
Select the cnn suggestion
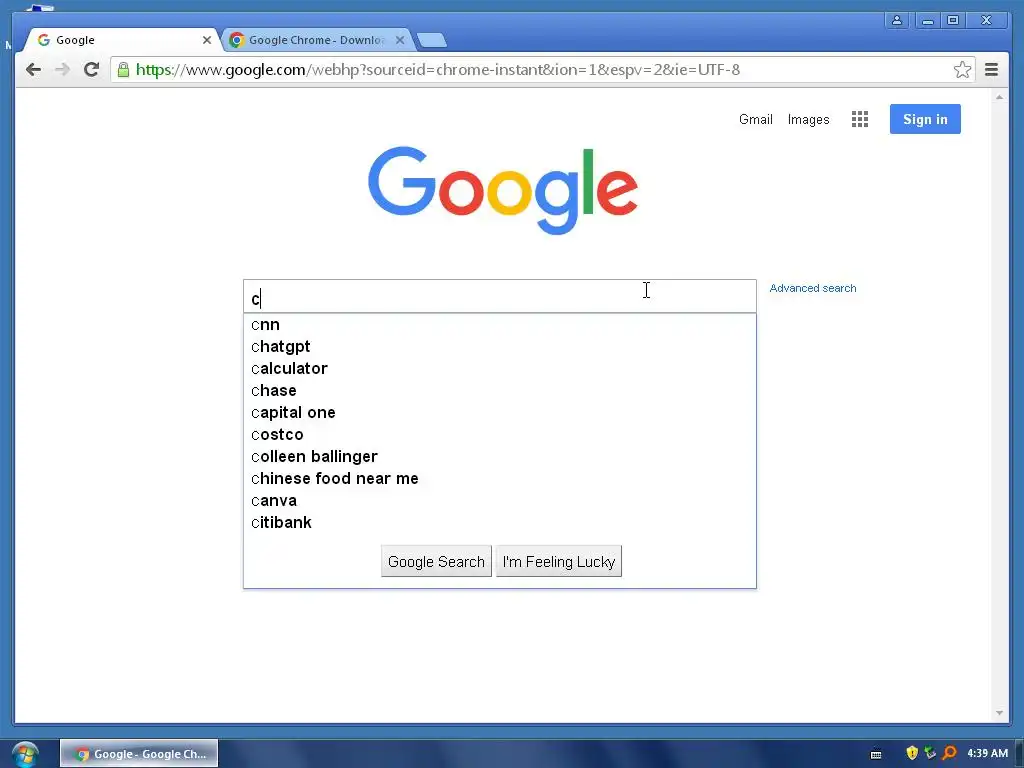[x=500, y=325]
